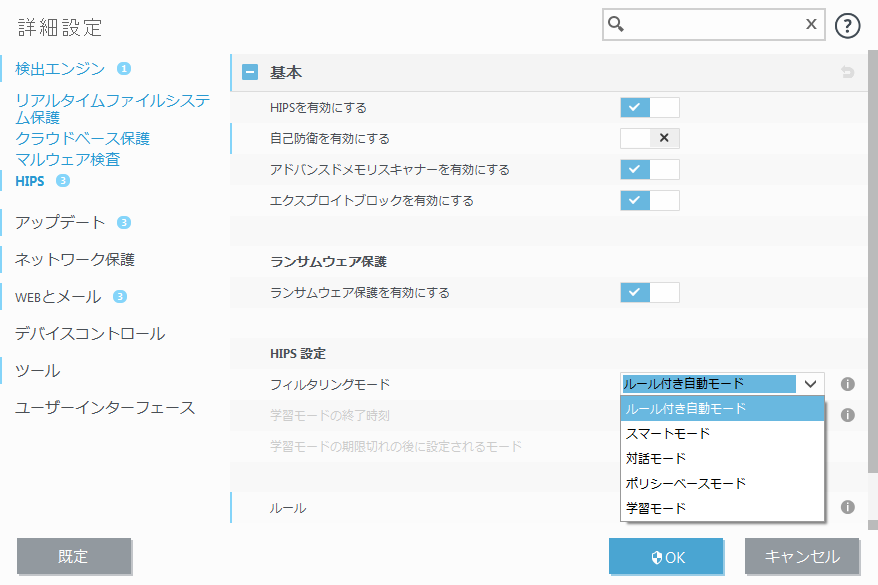Close the フィルタリングモード dropdown arrow
The width and height of the screenshot is (878, 585).
pyautogui.click(x=810, y=384)
